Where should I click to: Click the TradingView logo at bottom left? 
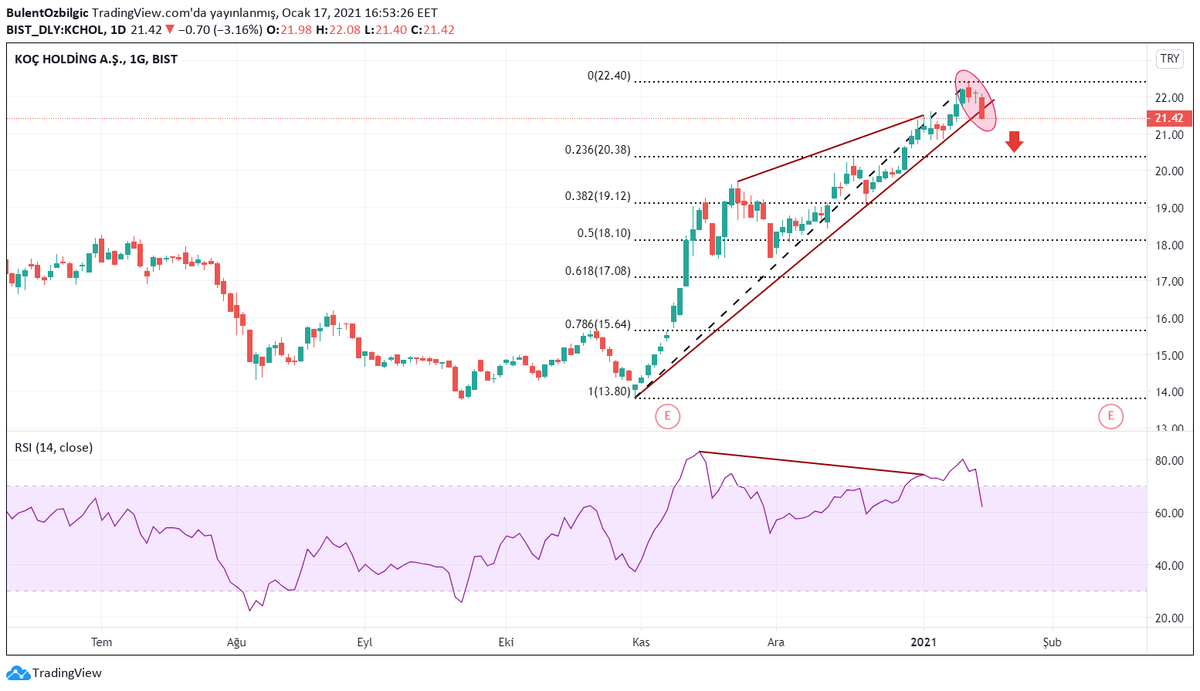55,673
